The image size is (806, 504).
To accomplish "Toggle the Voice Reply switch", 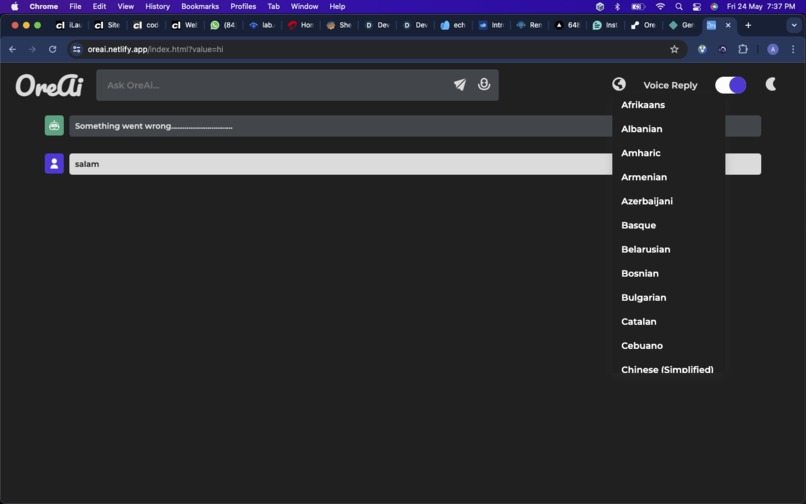I will click(730, 85).
